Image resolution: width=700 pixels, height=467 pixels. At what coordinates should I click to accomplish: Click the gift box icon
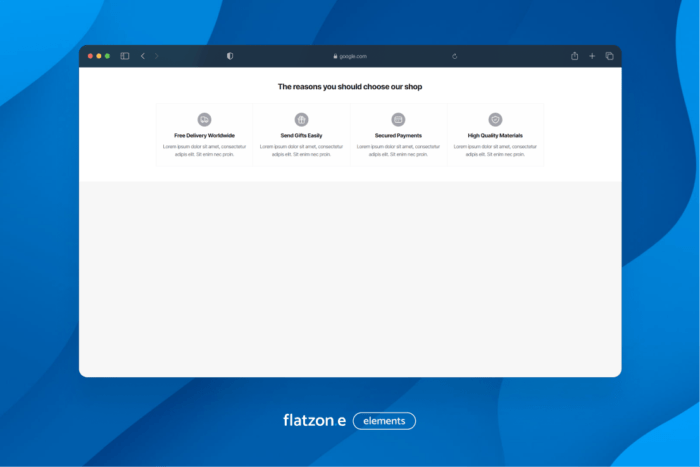tap(301, 119)
